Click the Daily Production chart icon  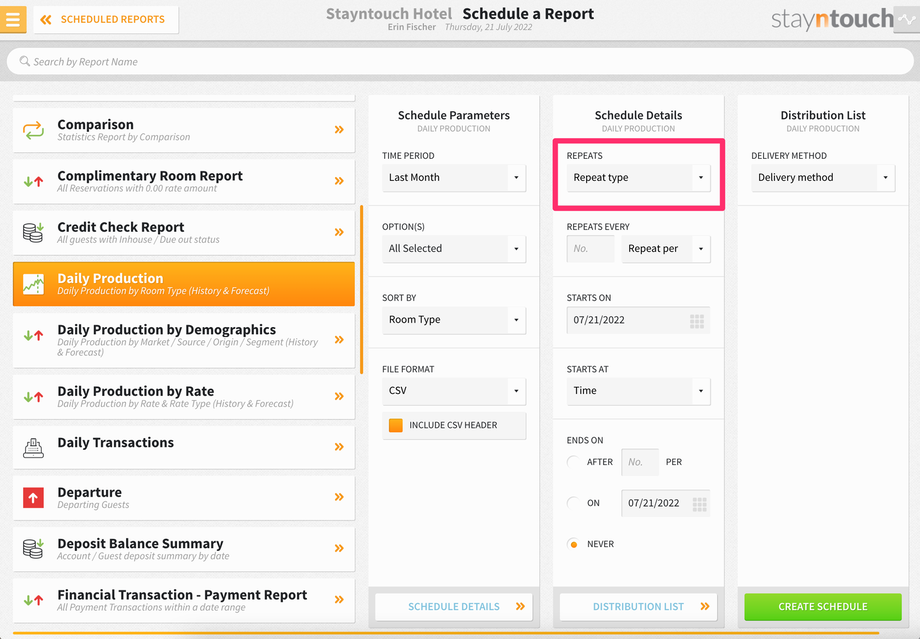click(x=33, y=284)
